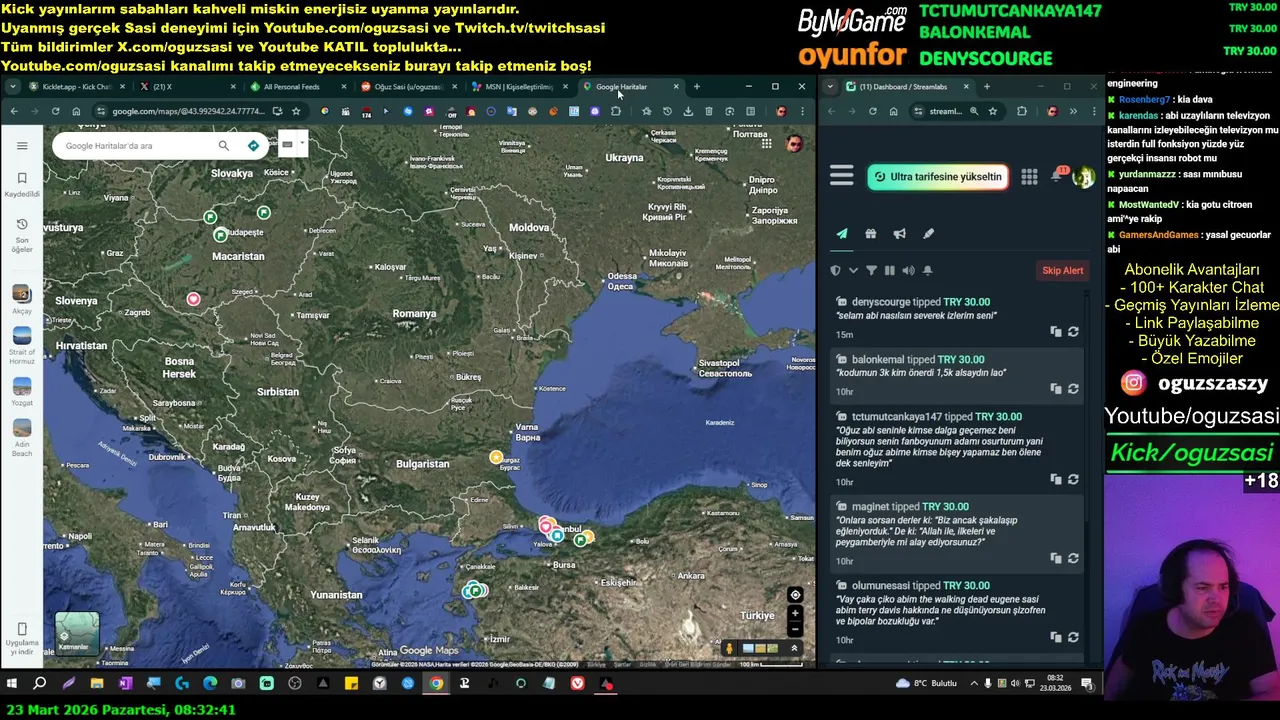Pause the alert queue in Streamlabs
Image resolution: width=1280 pixels, height=720 pixels.
click(889, 271)
